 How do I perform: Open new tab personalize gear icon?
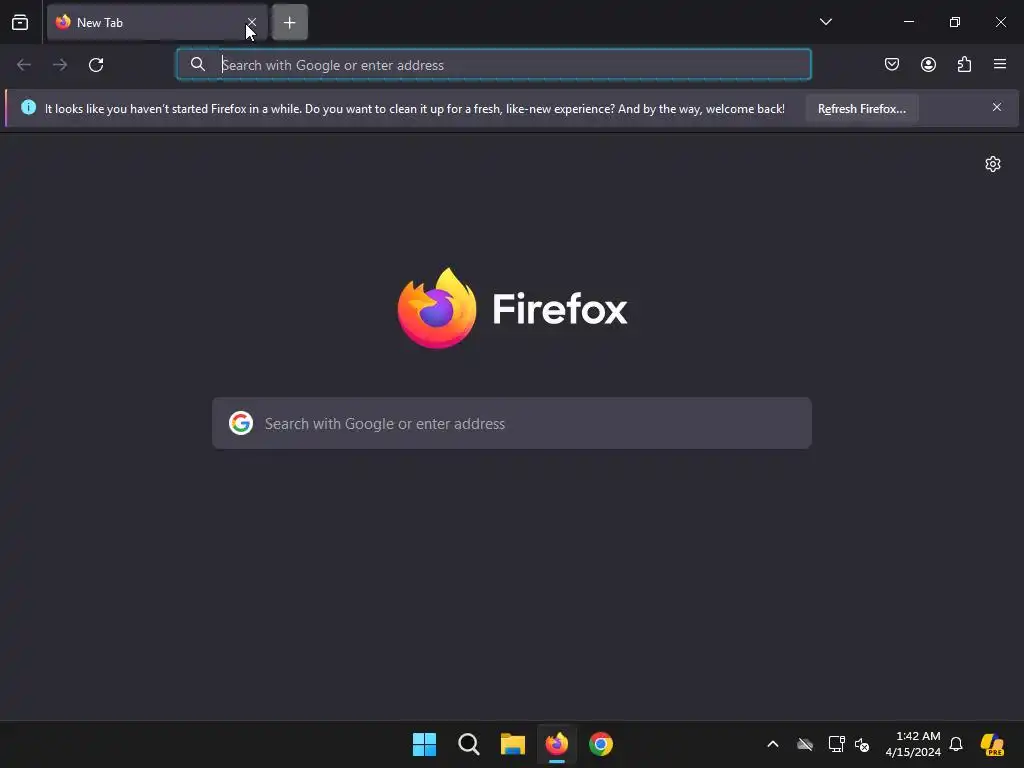click(x=993, y=164)
